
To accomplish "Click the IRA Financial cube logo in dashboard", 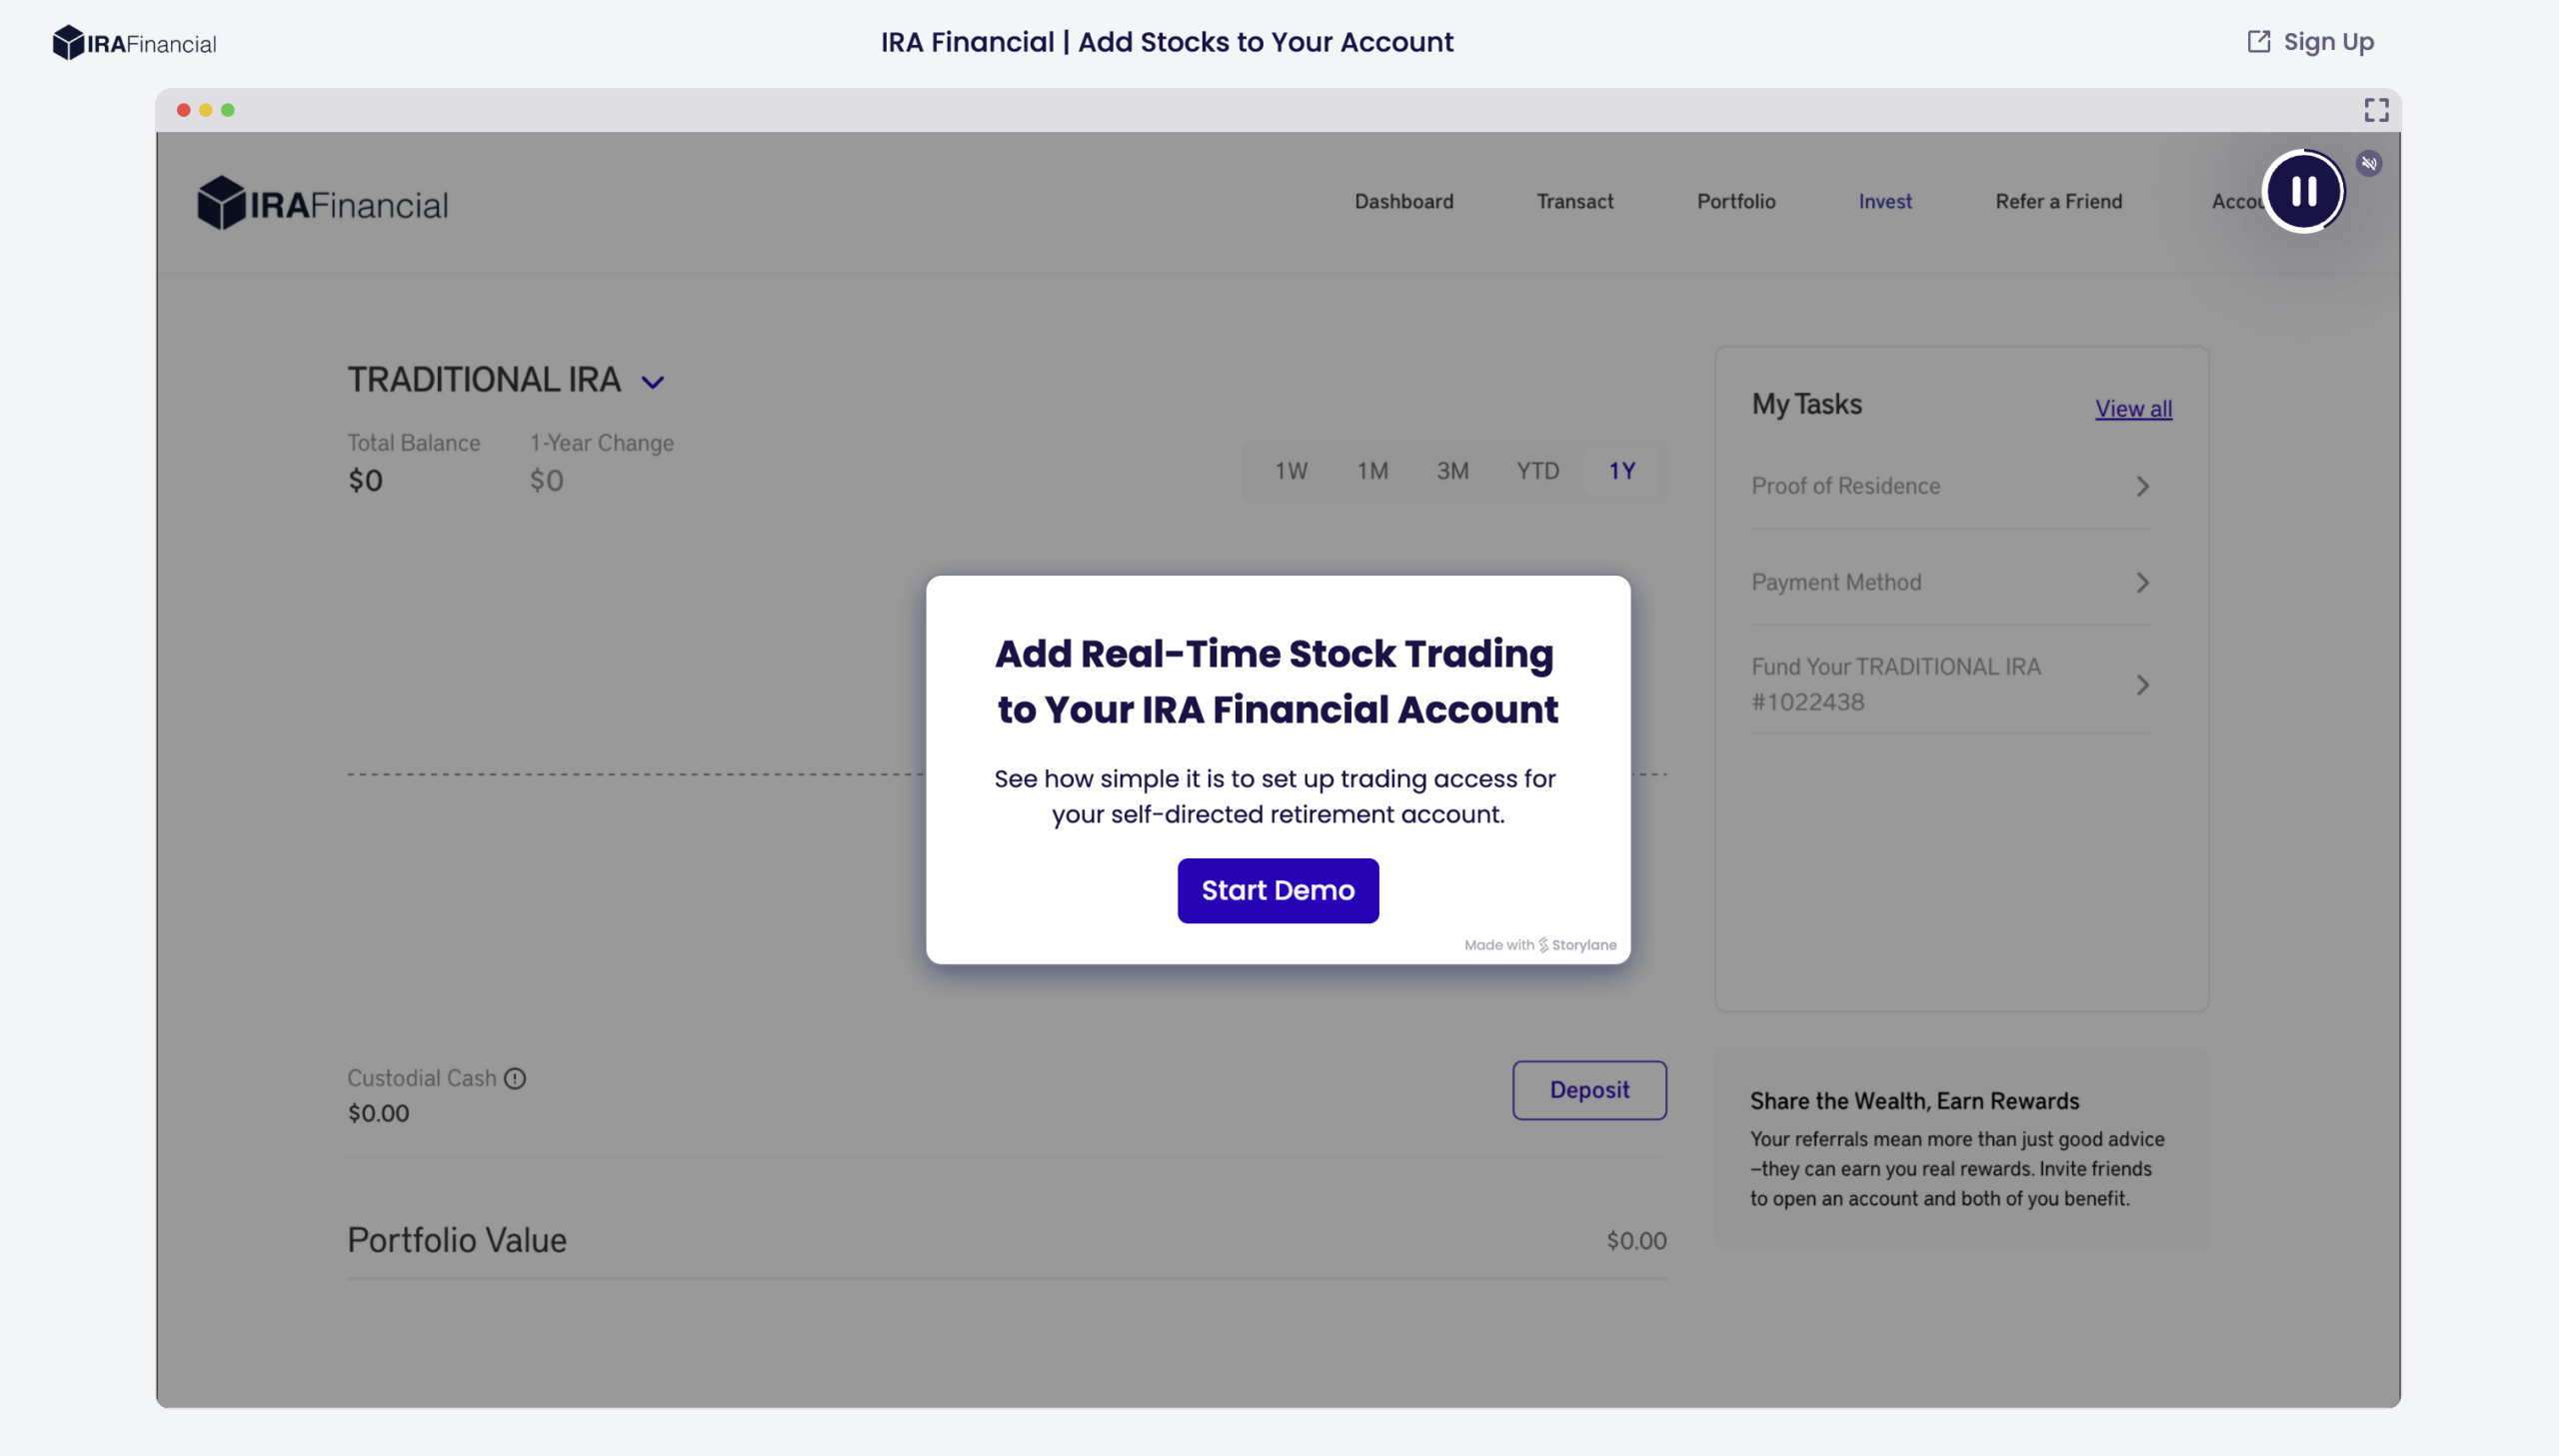I will tap(221, 203).
